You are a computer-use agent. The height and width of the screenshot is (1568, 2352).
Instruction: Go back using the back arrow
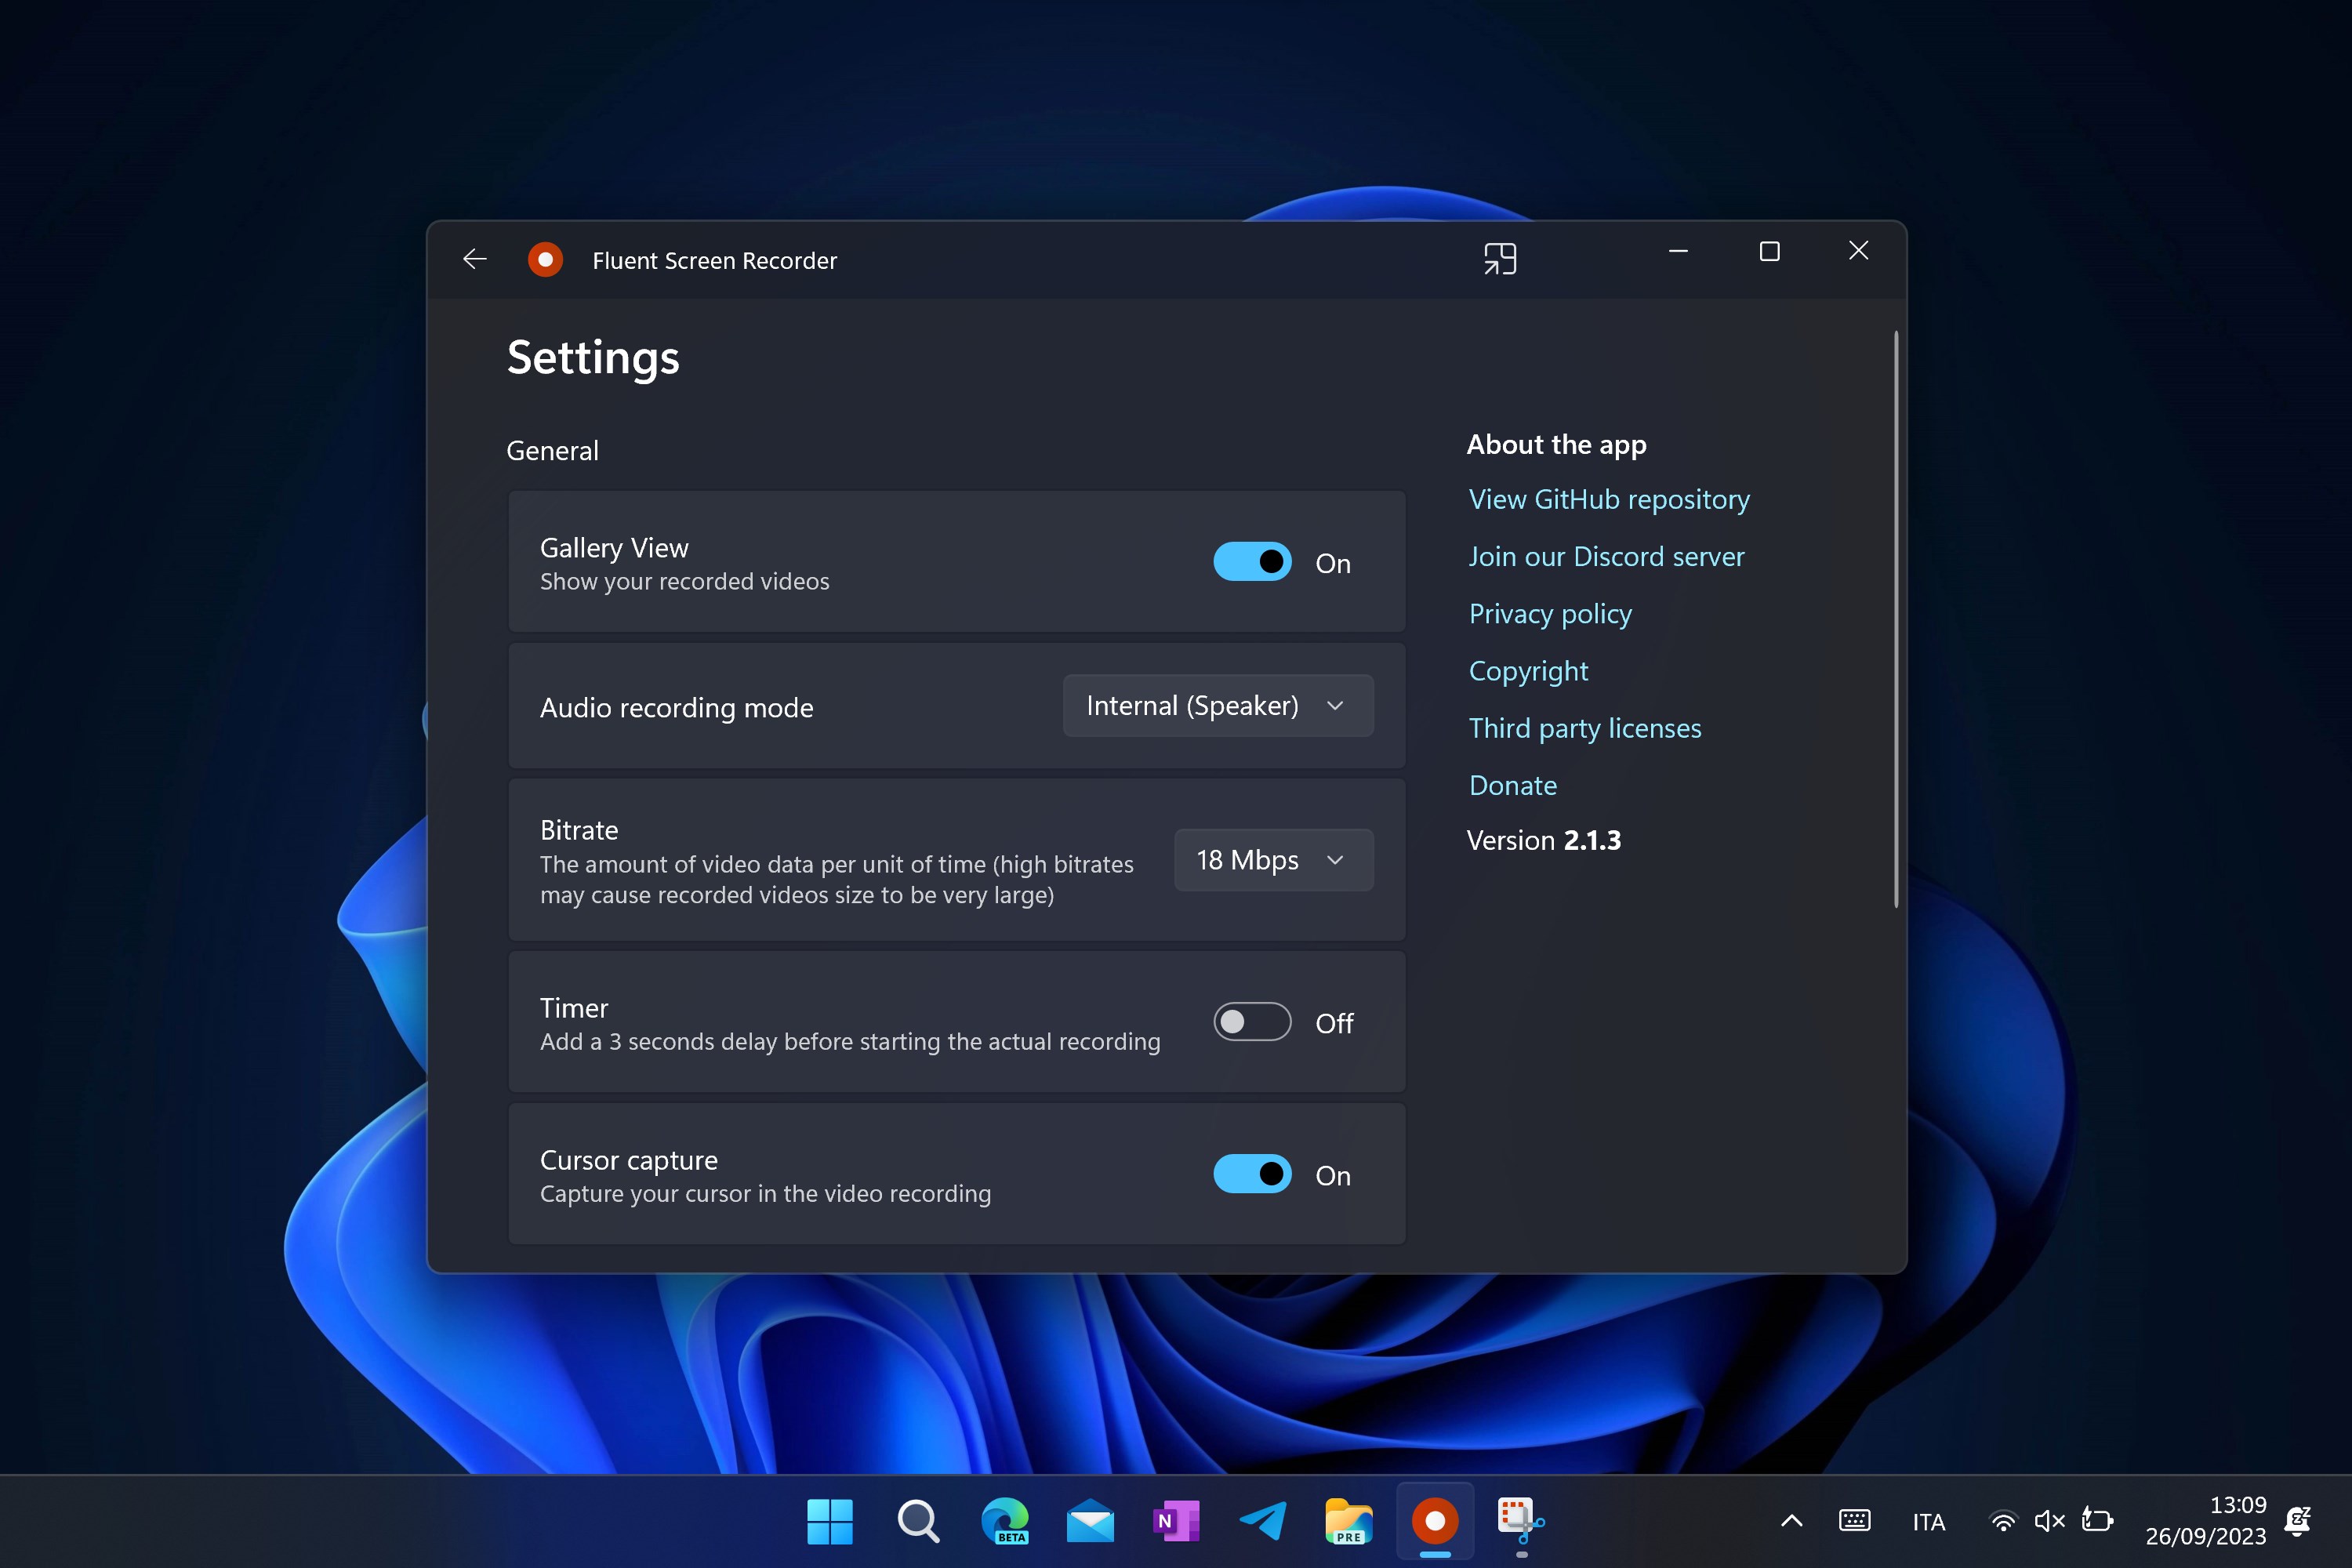(x=475, y=260)
